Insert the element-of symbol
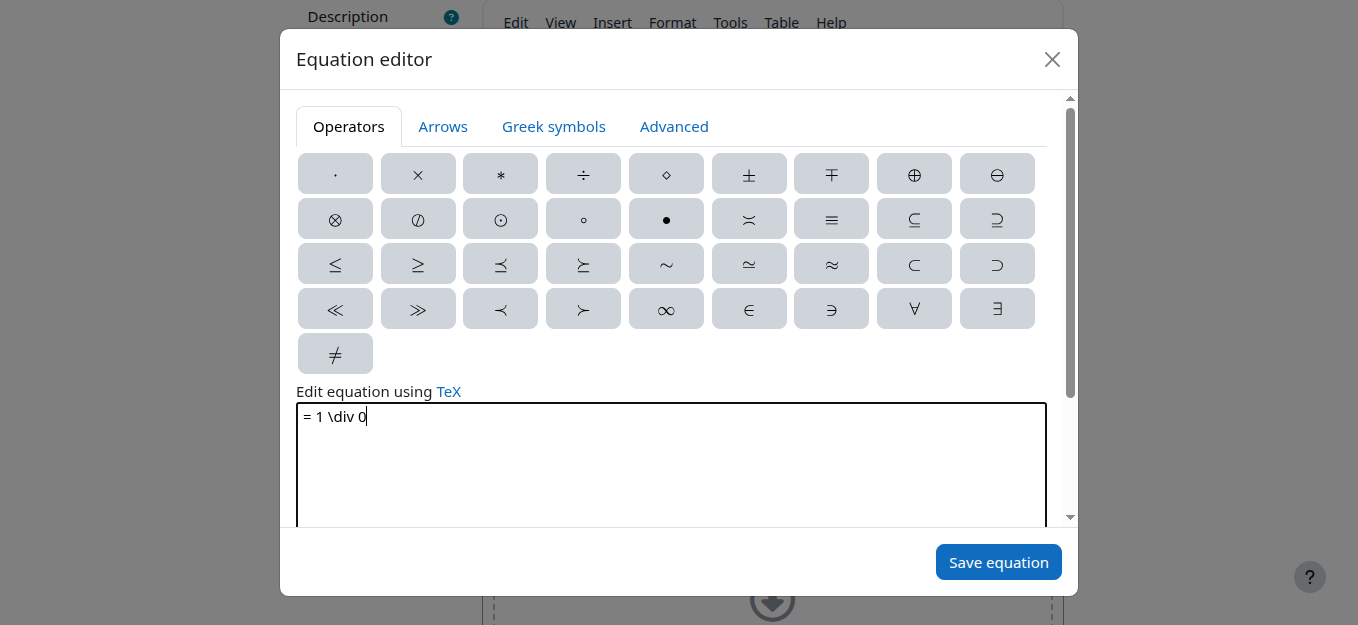The height and width of the screenshot is (625, 1358). (x=749, y=309)
